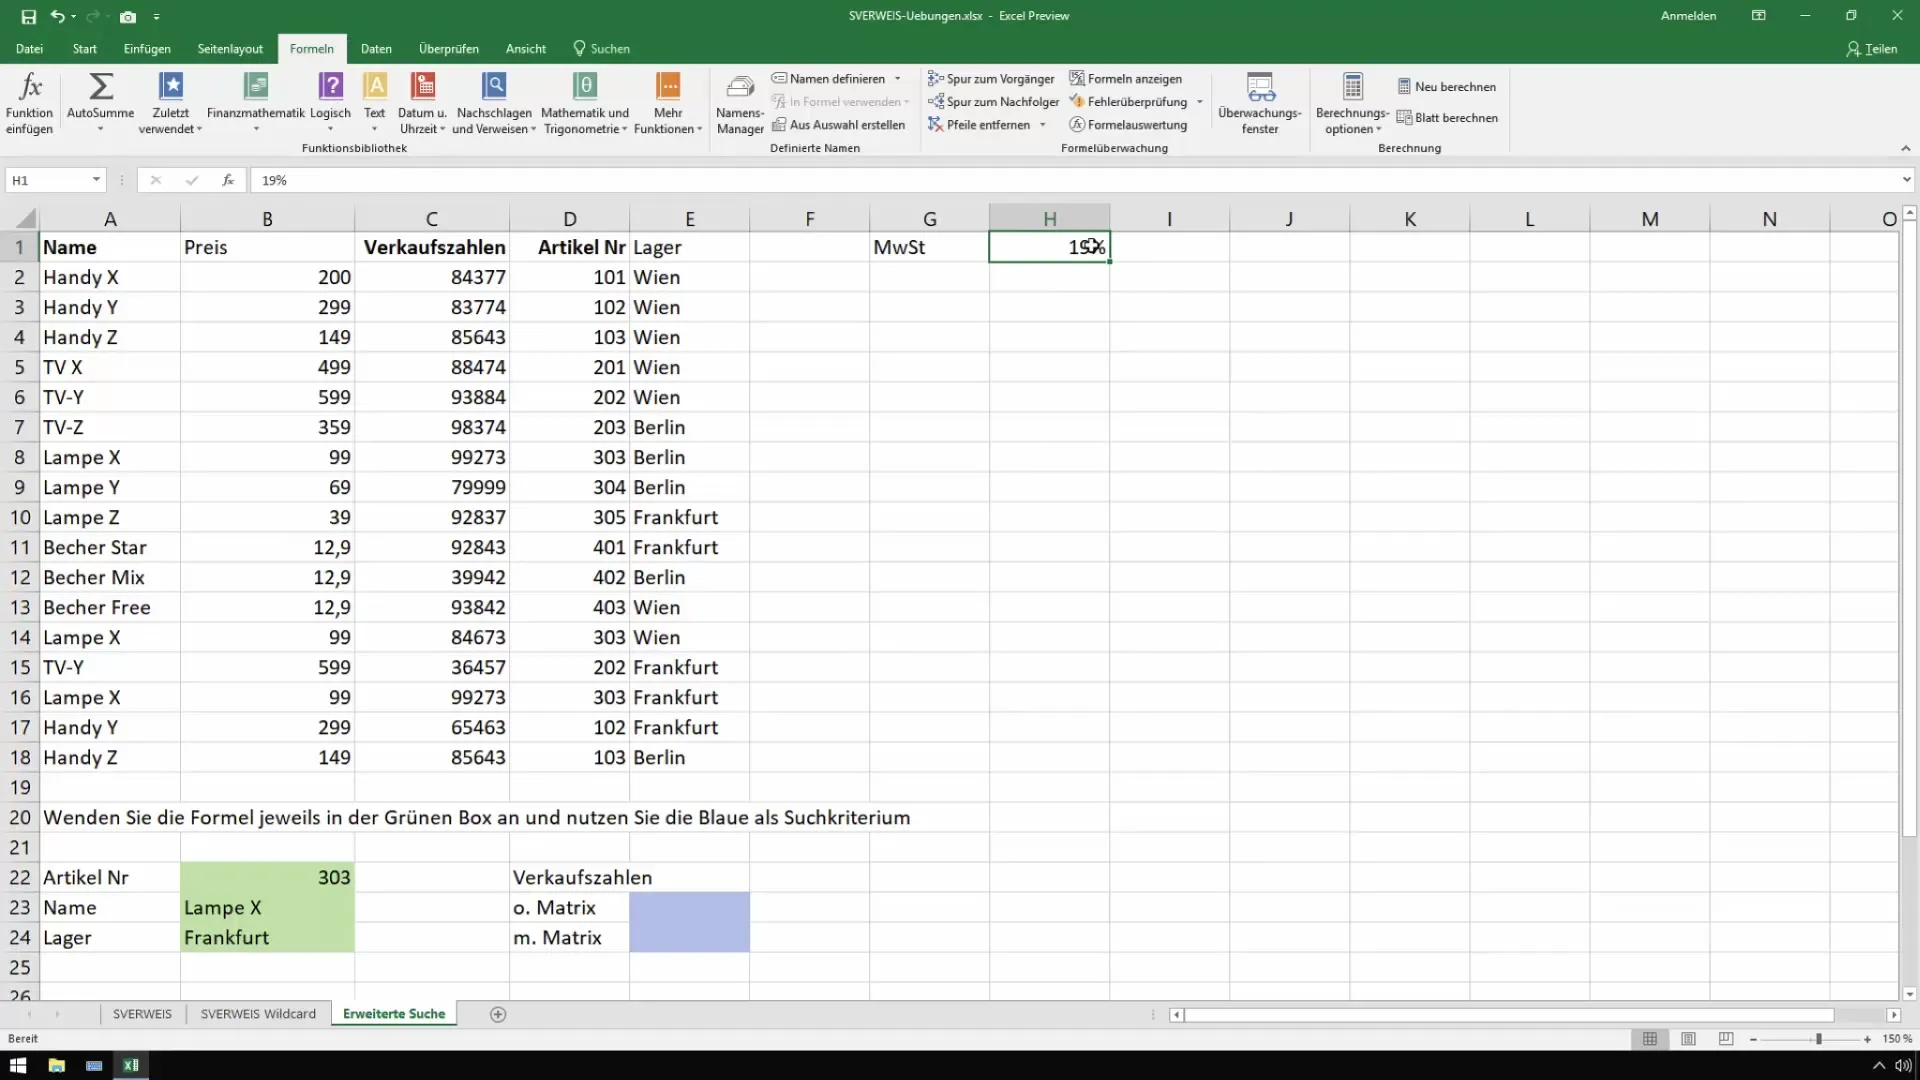This screenshot has width=1920, height=1080.
Task: Switch to the Ansicht tab
Action: click(526, 49)
